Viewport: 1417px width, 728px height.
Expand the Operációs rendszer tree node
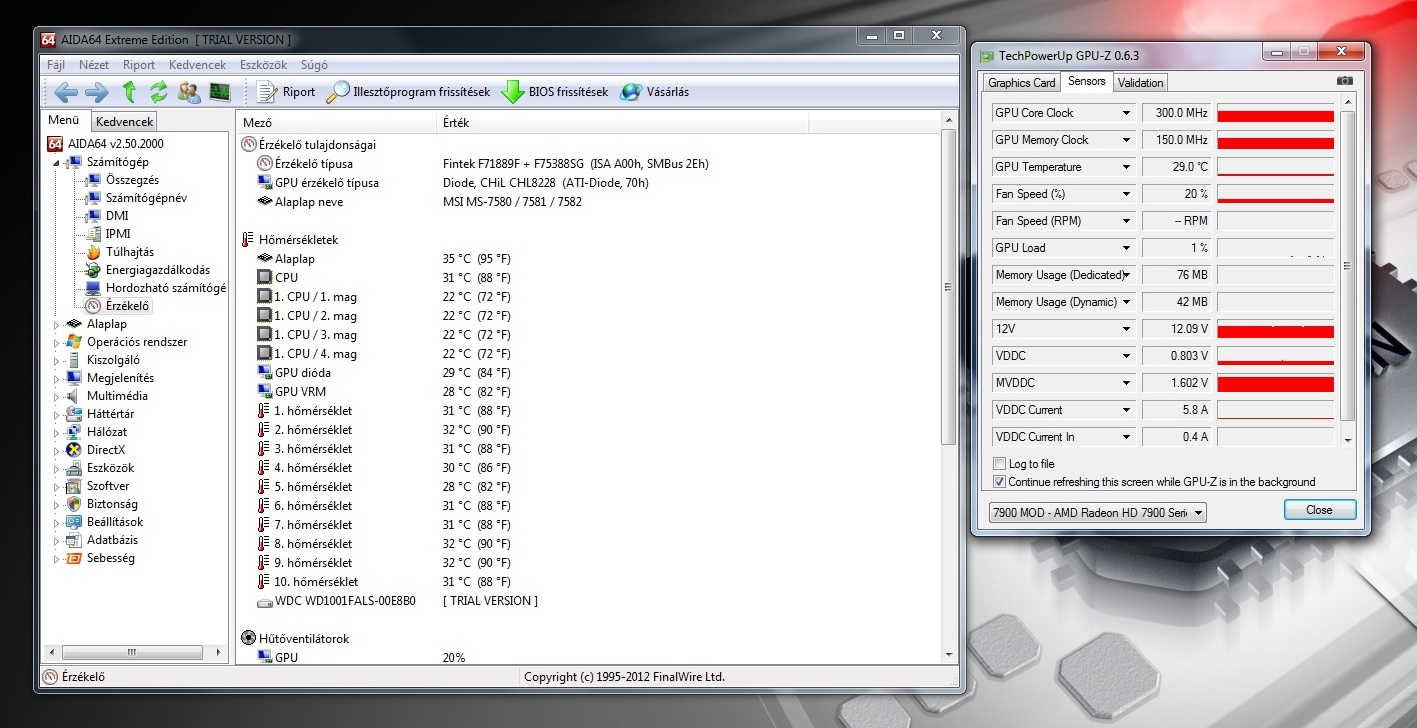[x=56, y=342]
